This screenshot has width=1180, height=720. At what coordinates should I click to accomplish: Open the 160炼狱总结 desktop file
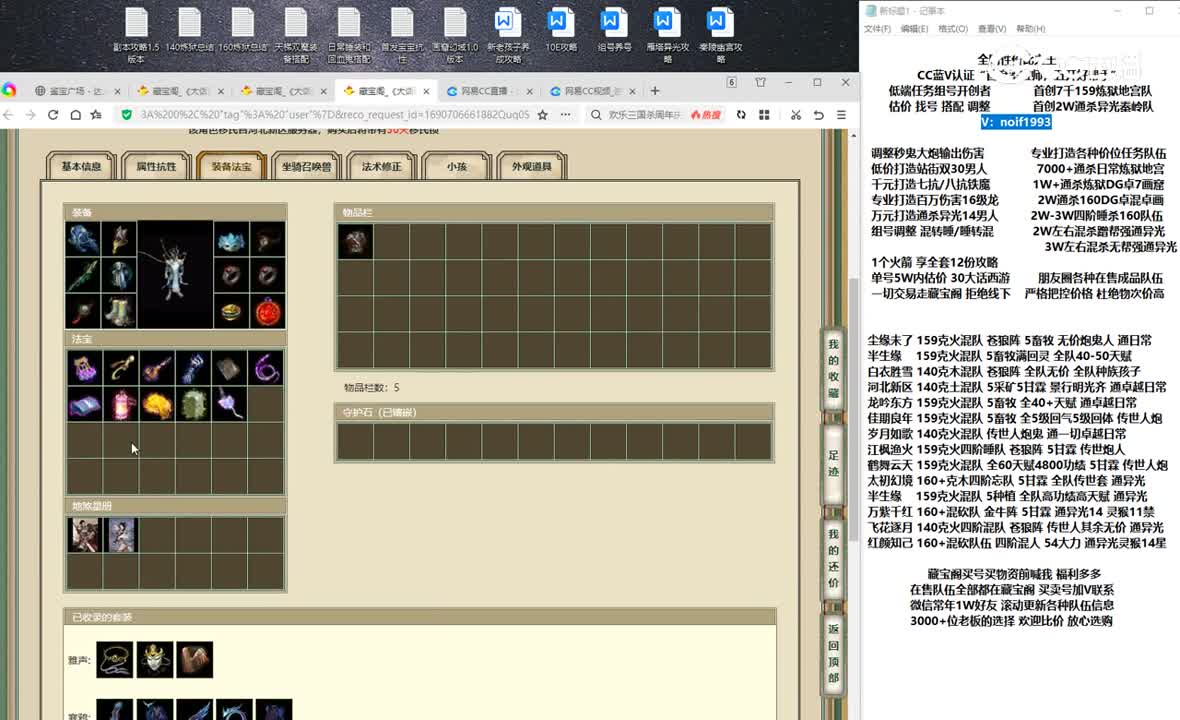(242, 31)
